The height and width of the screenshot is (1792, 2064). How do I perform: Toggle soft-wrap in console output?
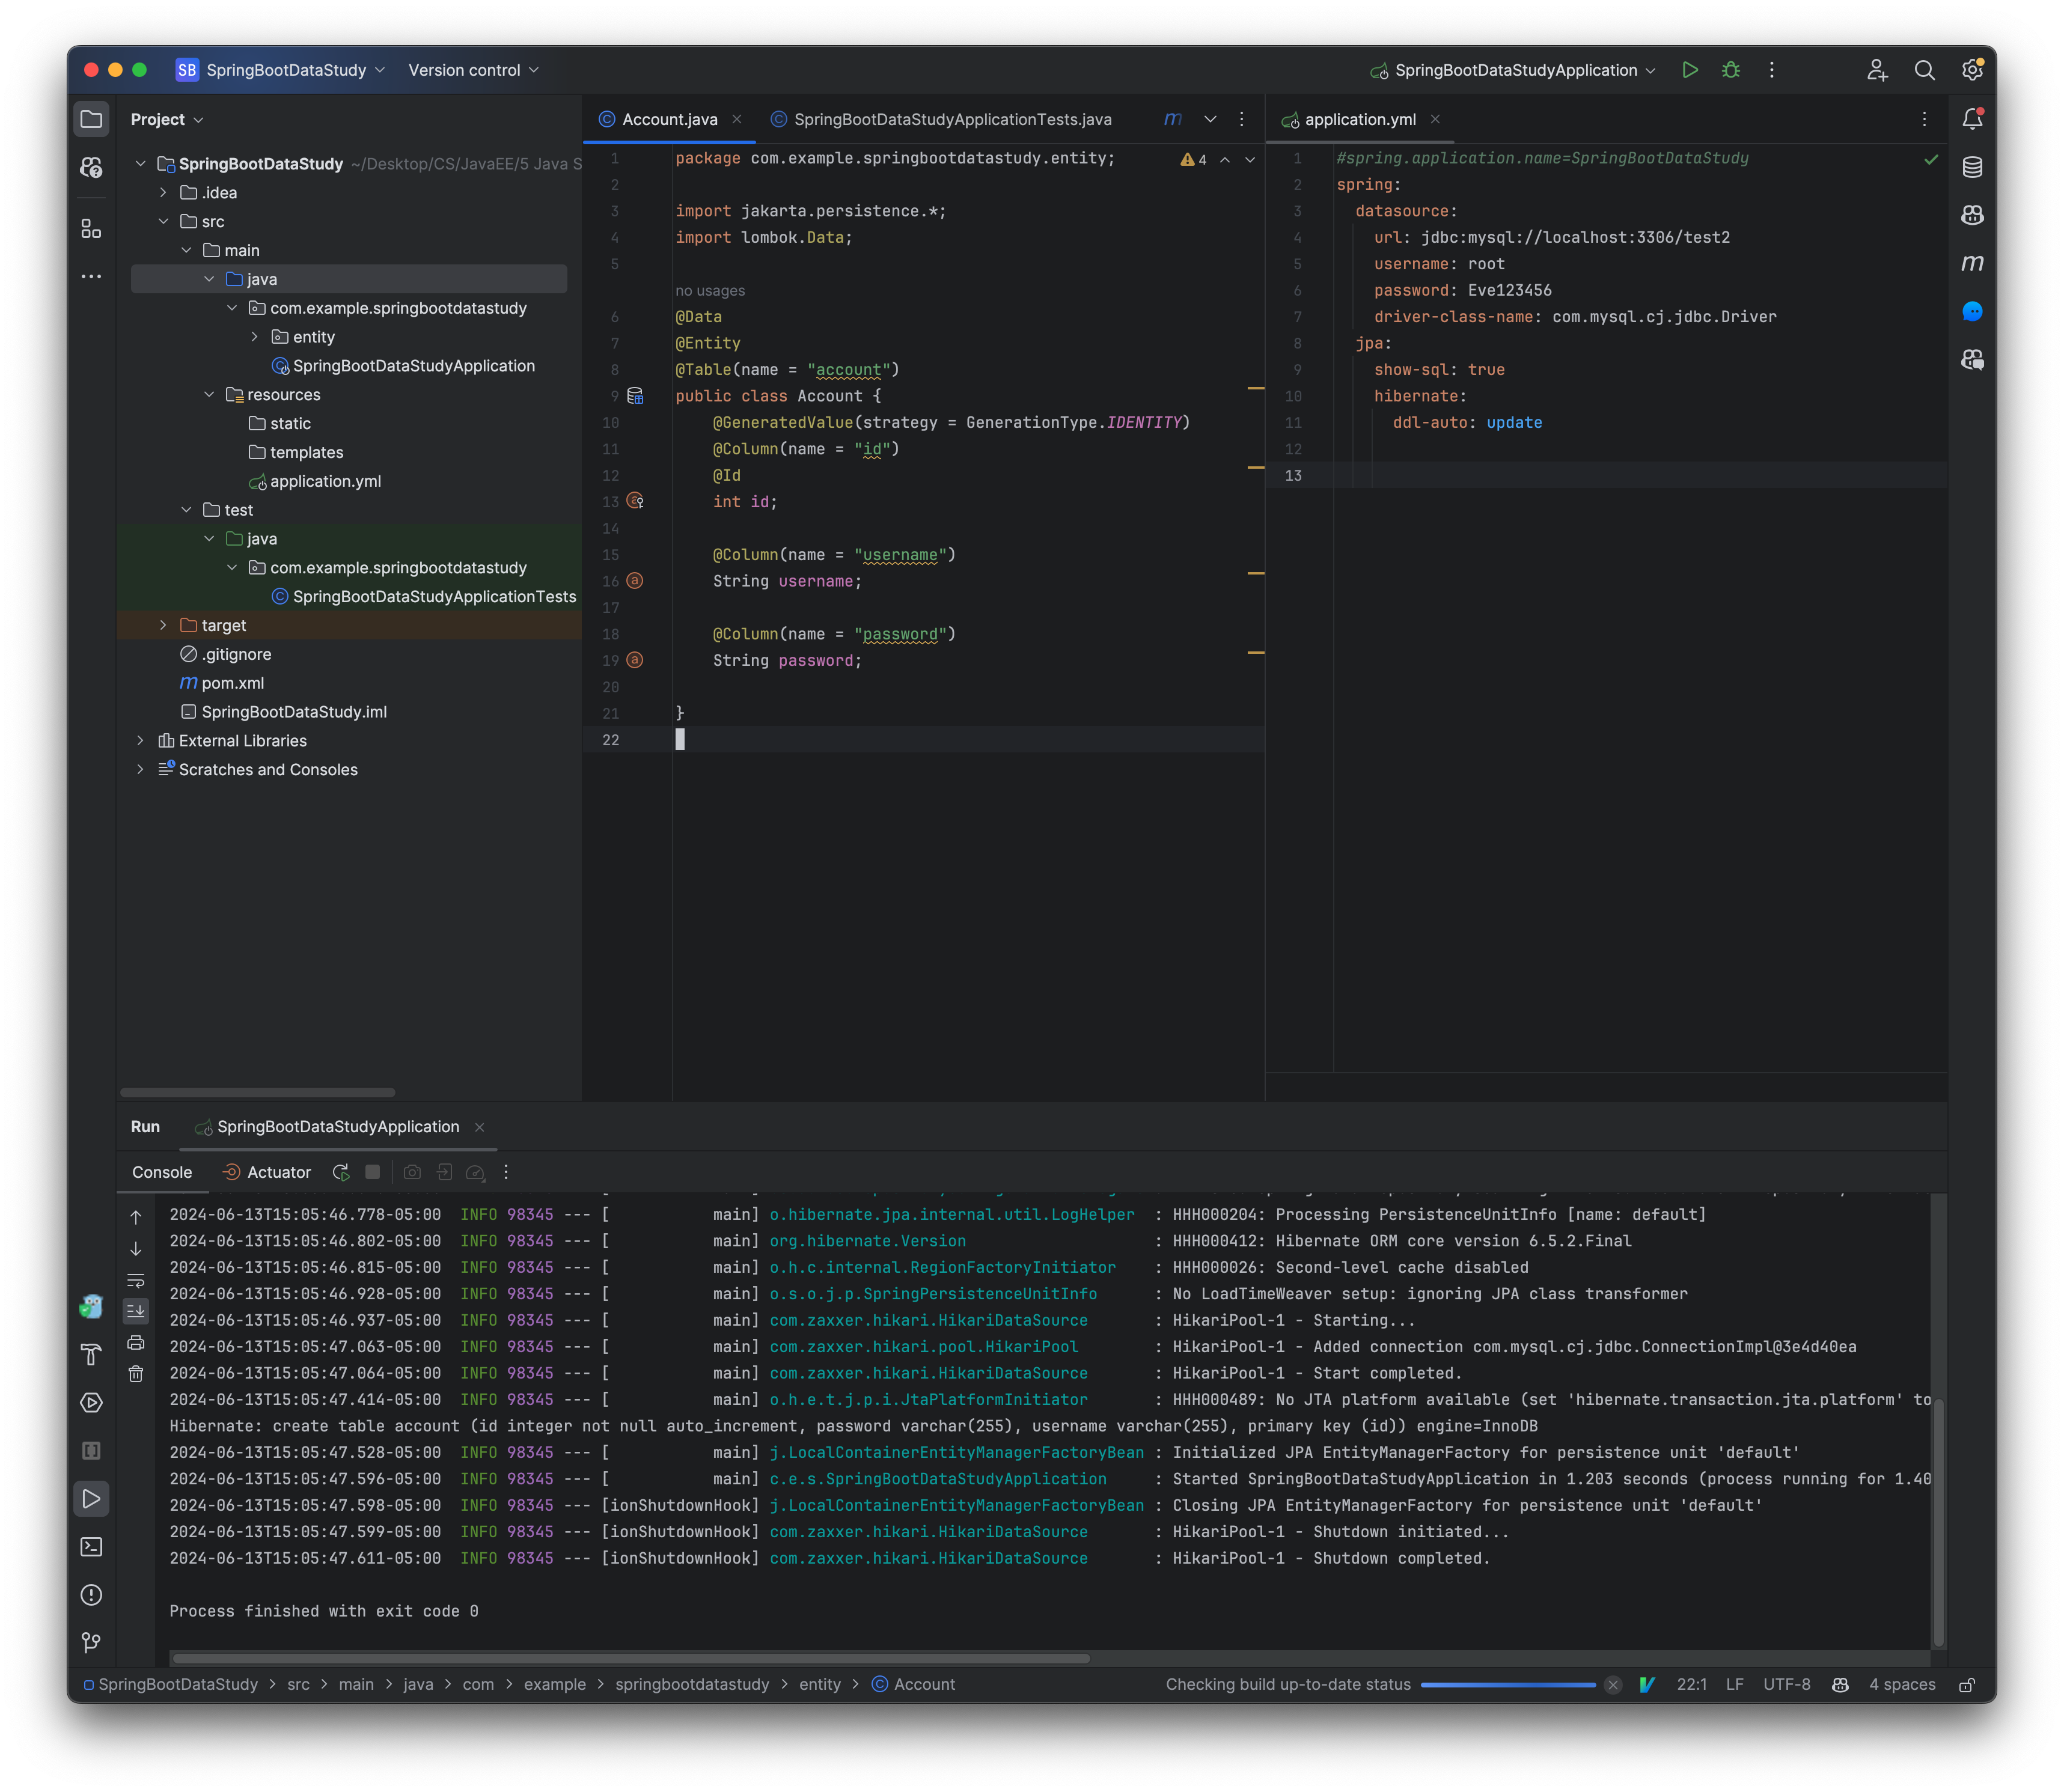click(136, 1281)
